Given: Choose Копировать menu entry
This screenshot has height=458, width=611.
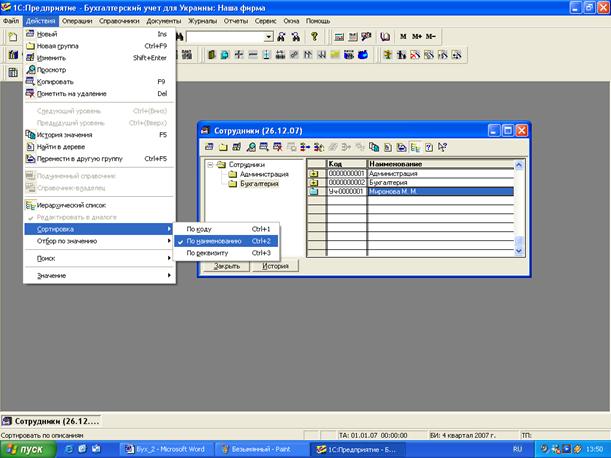Looking at the screenshot, I should (99, 82).
